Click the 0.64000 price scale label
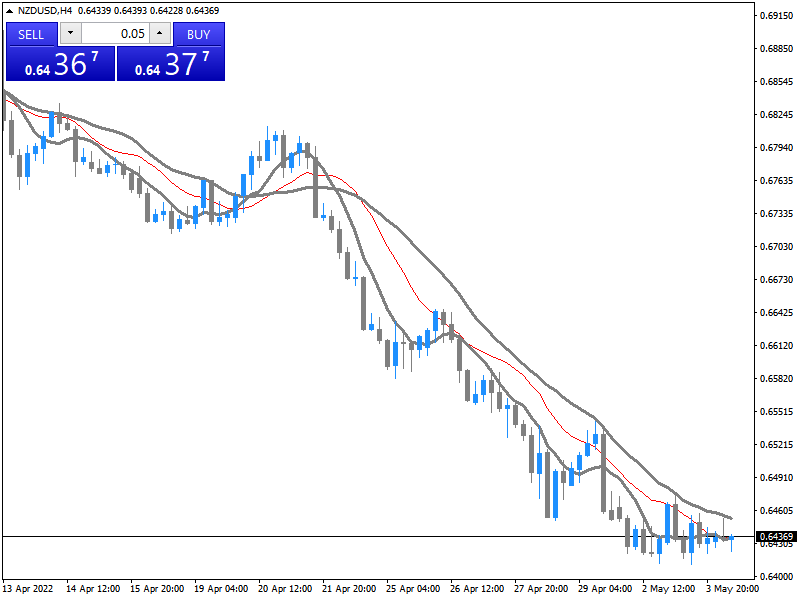This screenshot has width=800, height=600. coord(776,577)
